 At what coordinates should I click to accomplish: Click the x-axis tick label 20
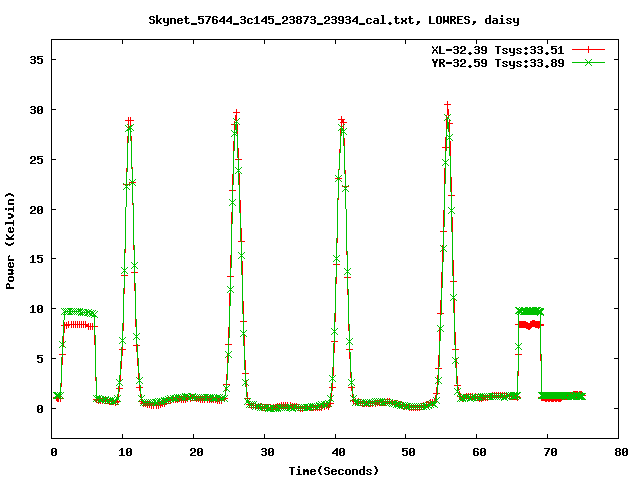[196, 452]
